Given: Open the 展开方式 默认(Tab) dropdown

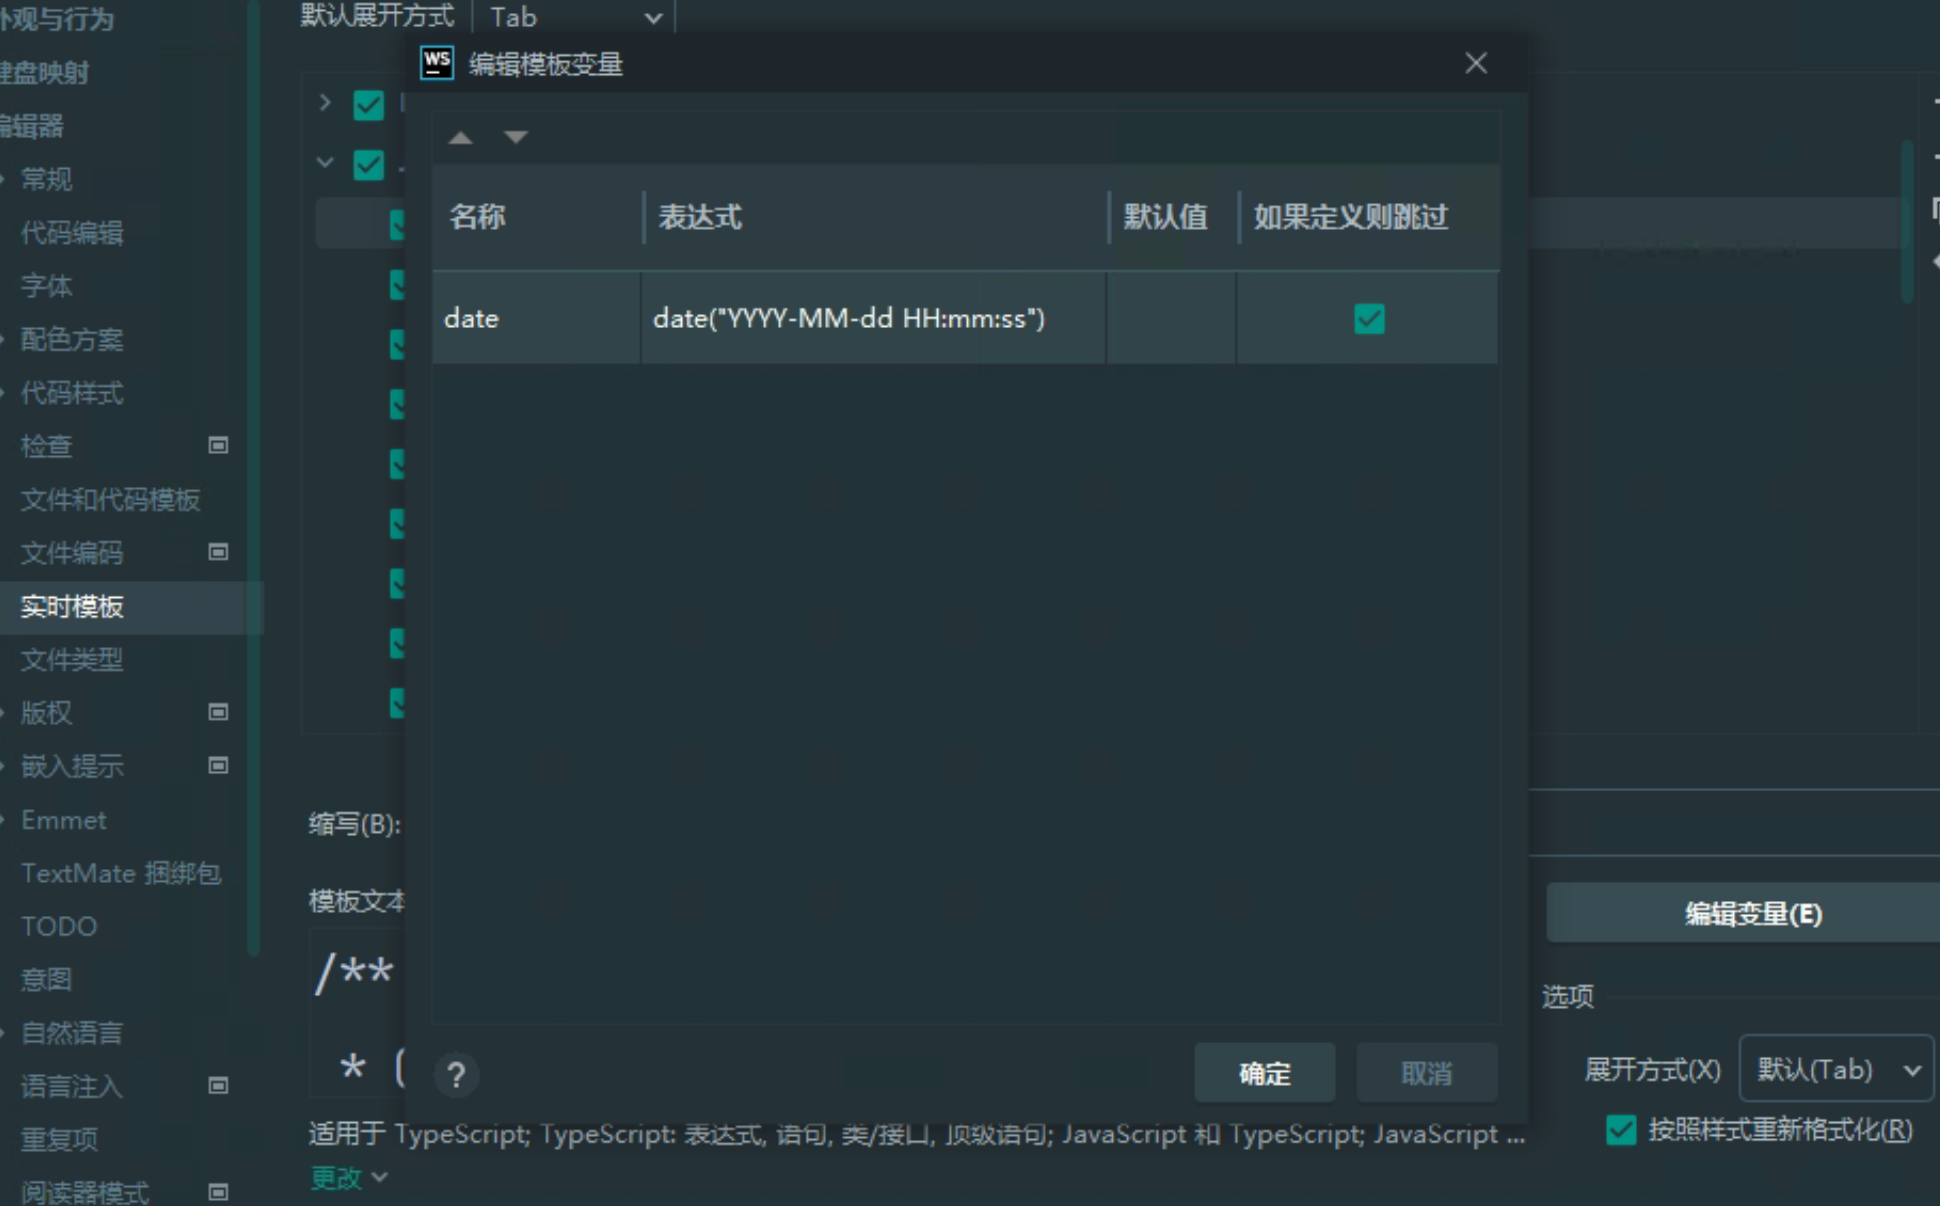Looking at the screenshot, I should tap(1837, 1069).
